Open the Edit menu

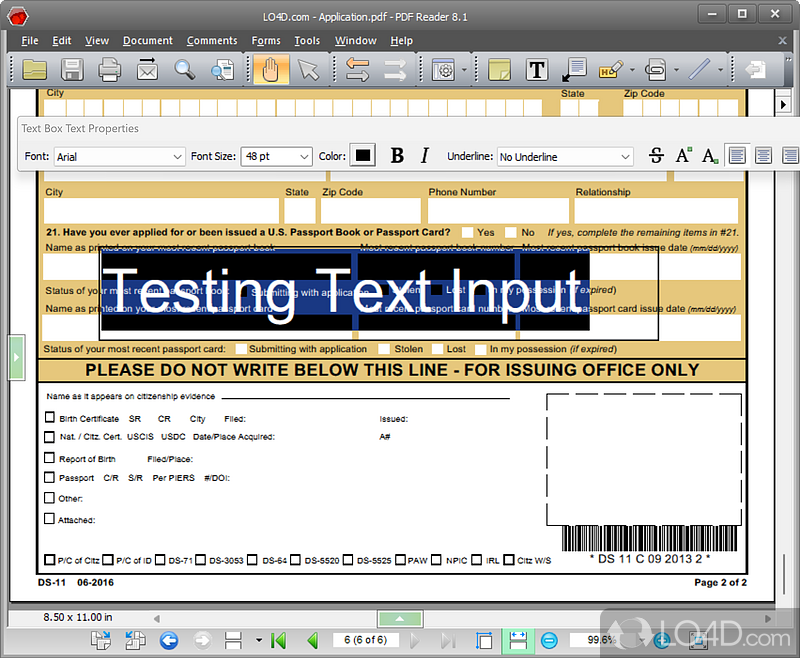coord(62,41)
